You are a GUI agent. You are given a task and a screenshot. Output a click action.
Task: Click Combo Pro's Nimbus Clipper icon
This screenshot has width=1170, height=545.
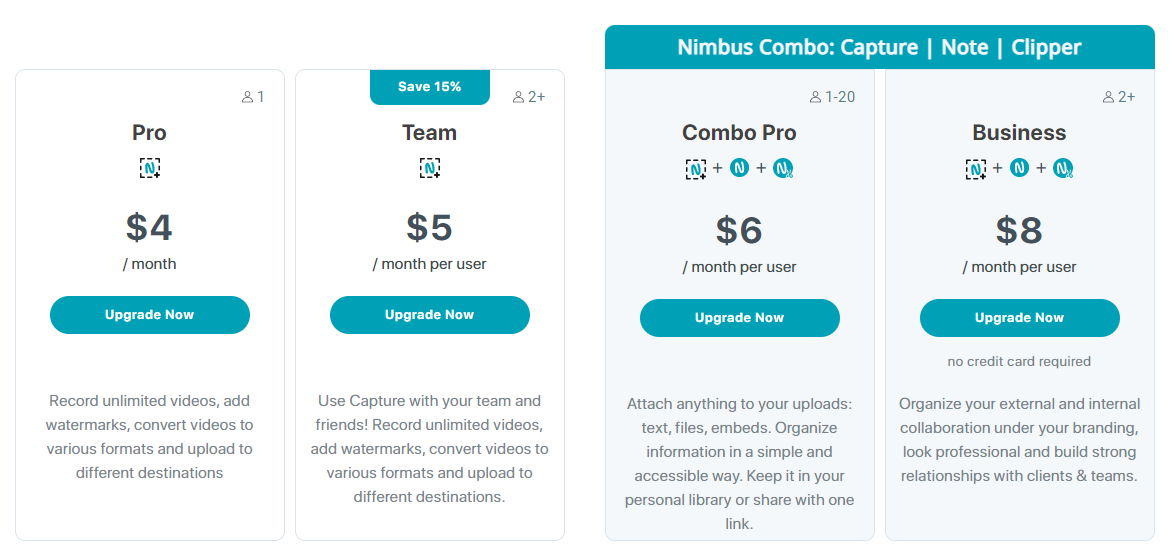click(783, 169)
